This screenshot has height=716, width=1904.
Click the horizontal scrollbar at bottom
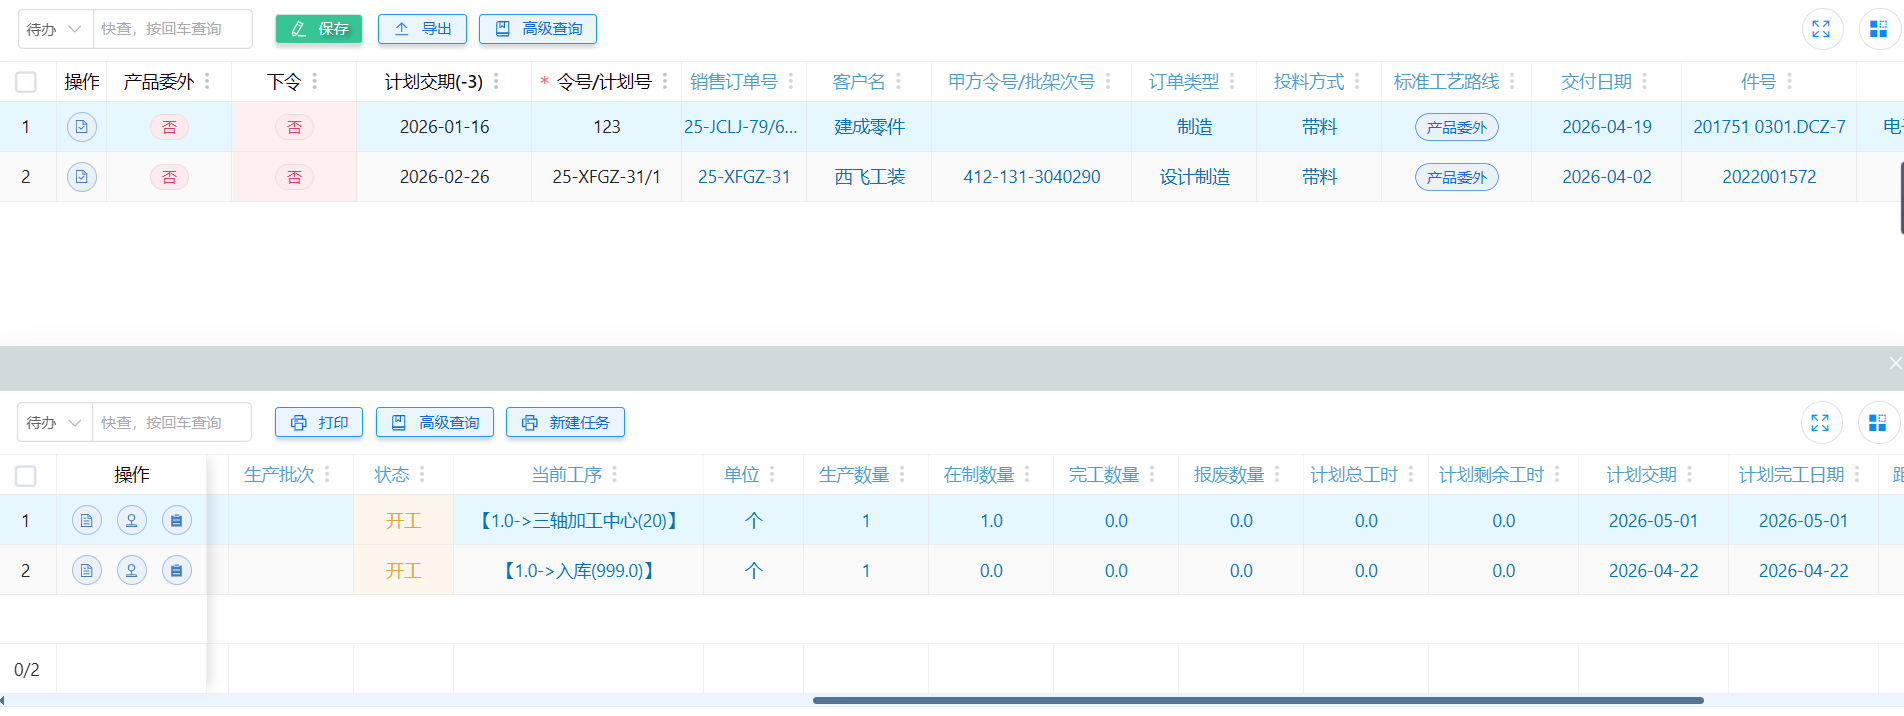(x=1257, y=700)
